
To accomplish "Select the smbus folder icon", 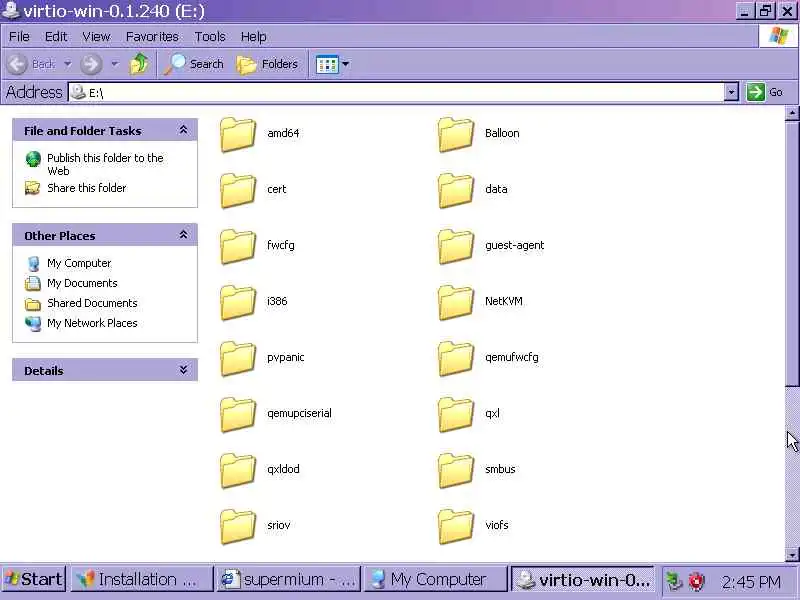I will pos(456,470).
